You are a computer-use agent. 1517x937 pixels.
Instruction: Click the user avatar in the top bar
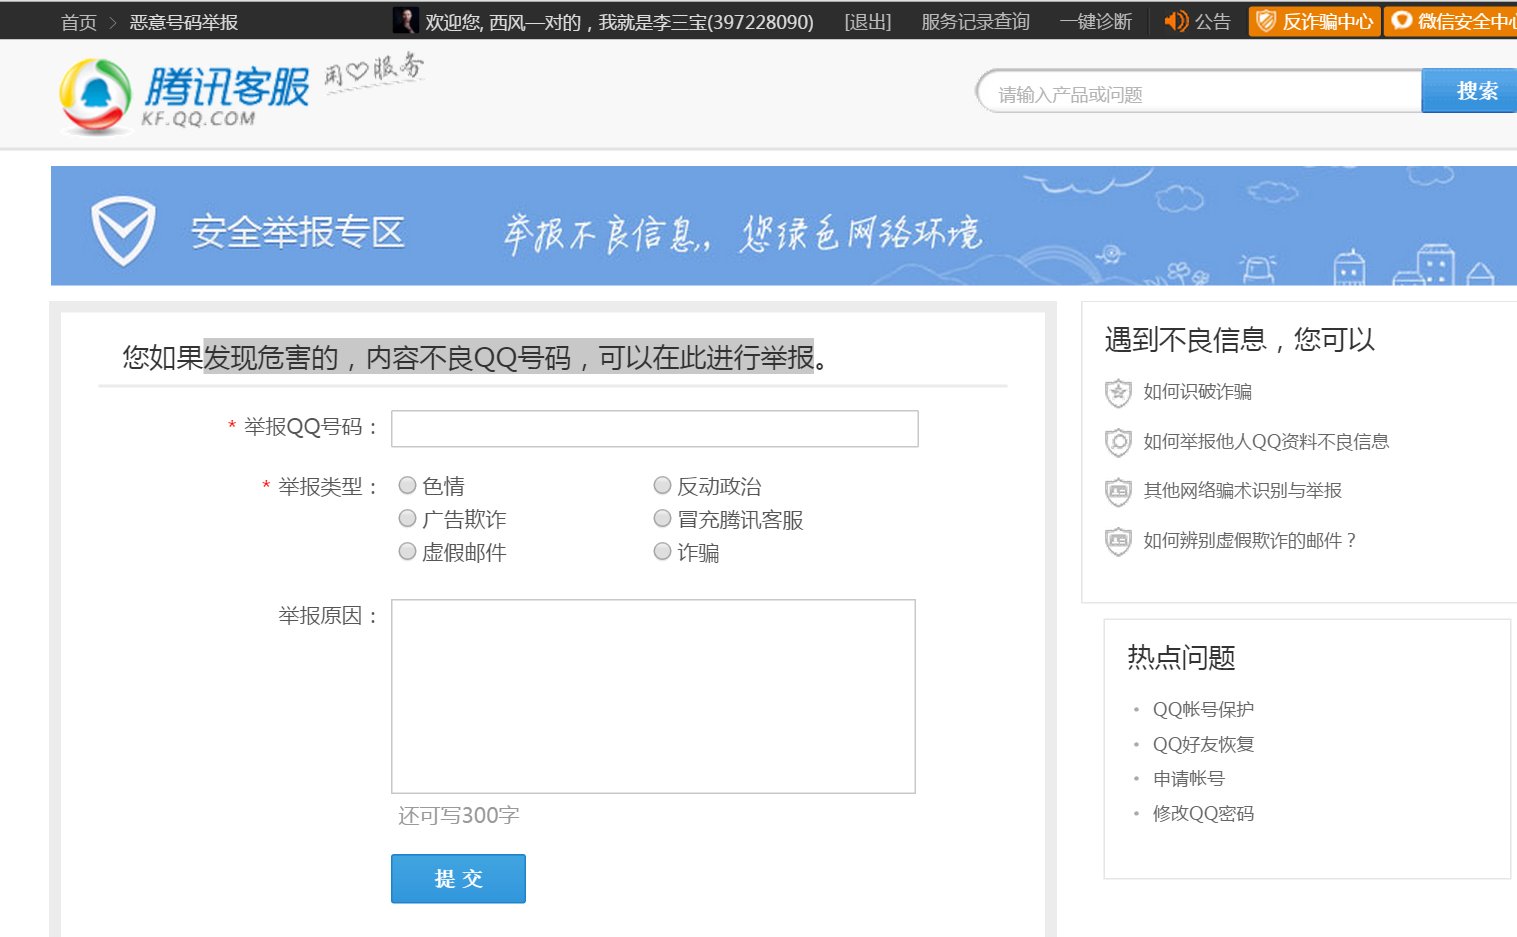pos(404,21)
